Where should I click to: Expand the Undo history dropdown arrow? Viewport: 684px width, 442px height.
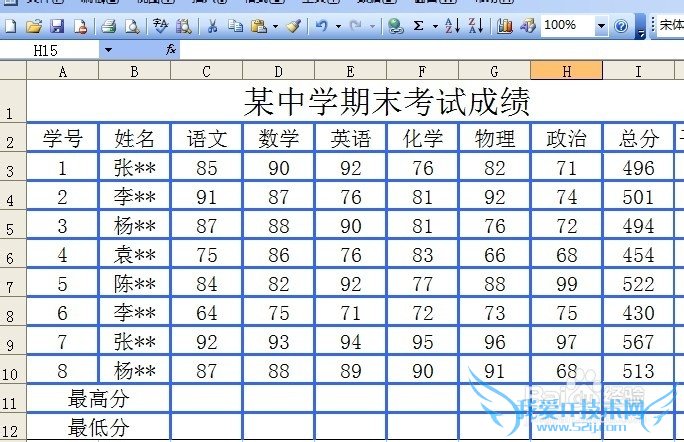339,26
